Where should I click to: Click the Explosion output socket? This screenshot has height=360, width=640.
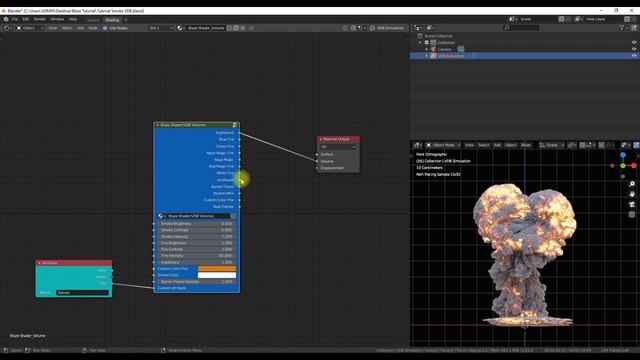pos(240,133)
